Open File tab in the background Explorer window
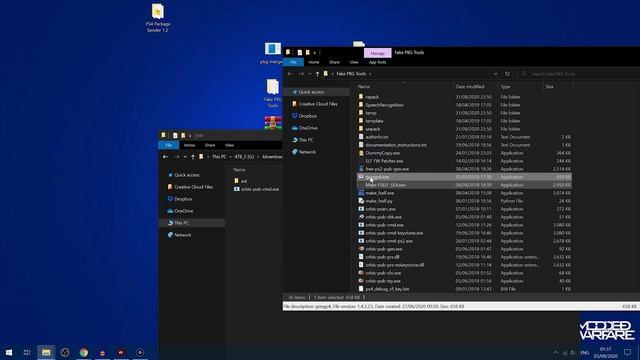The height and width of the screenshot is (360, 640). pyautogui.click(x=168, y=145)
